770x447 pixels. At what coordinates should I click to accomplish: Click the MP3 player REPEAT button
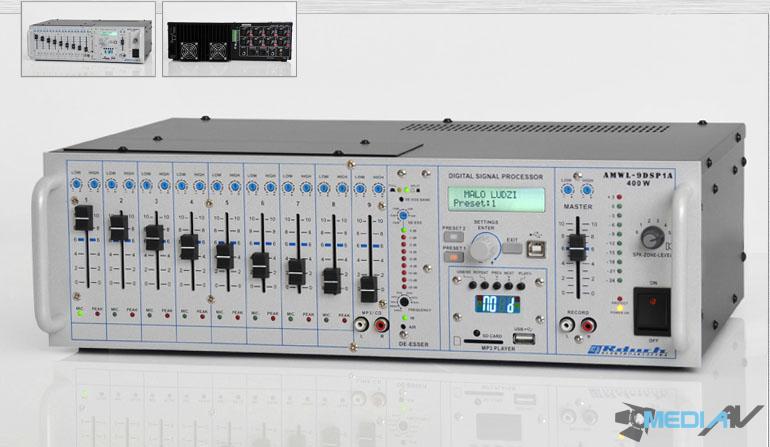tap(485, 285)
